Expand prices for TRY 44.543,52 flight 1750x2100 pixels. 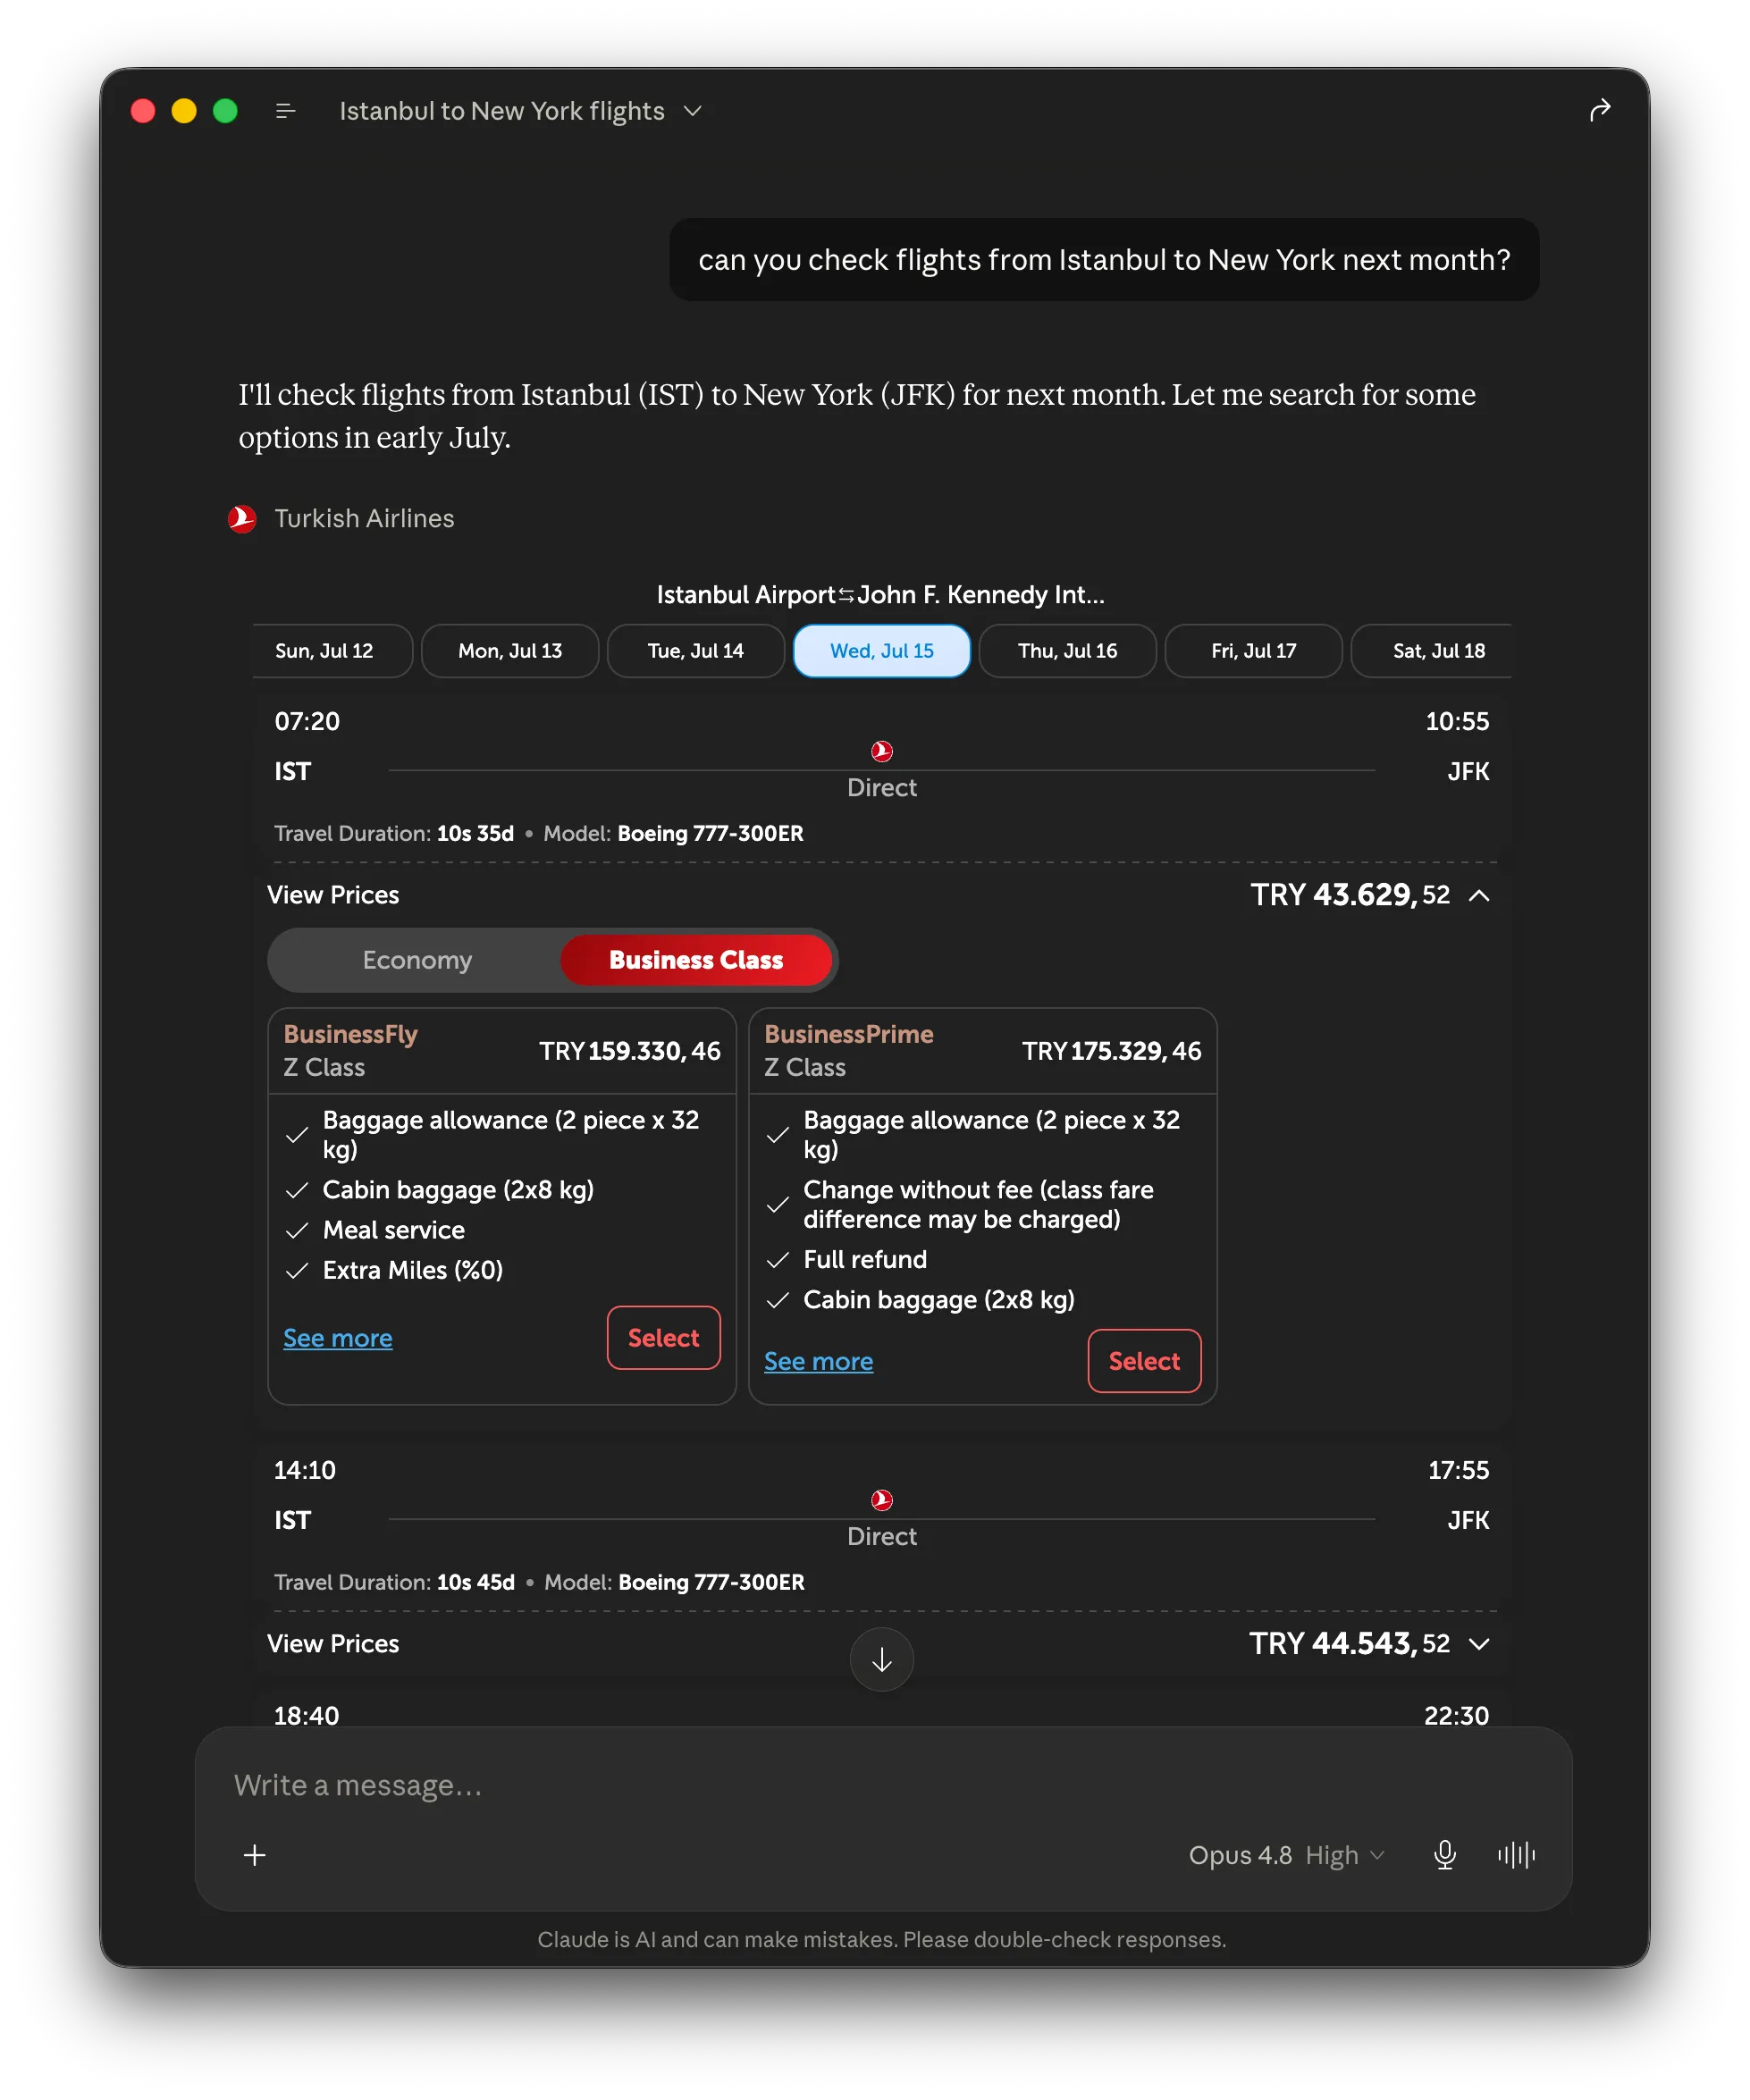(1479, 1644)
